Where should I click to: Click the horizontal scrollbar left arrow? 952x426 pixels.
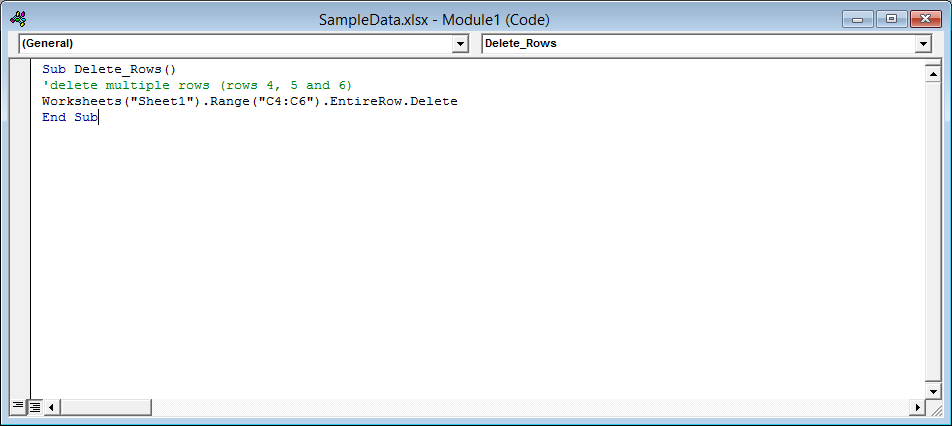click(52, 407)
